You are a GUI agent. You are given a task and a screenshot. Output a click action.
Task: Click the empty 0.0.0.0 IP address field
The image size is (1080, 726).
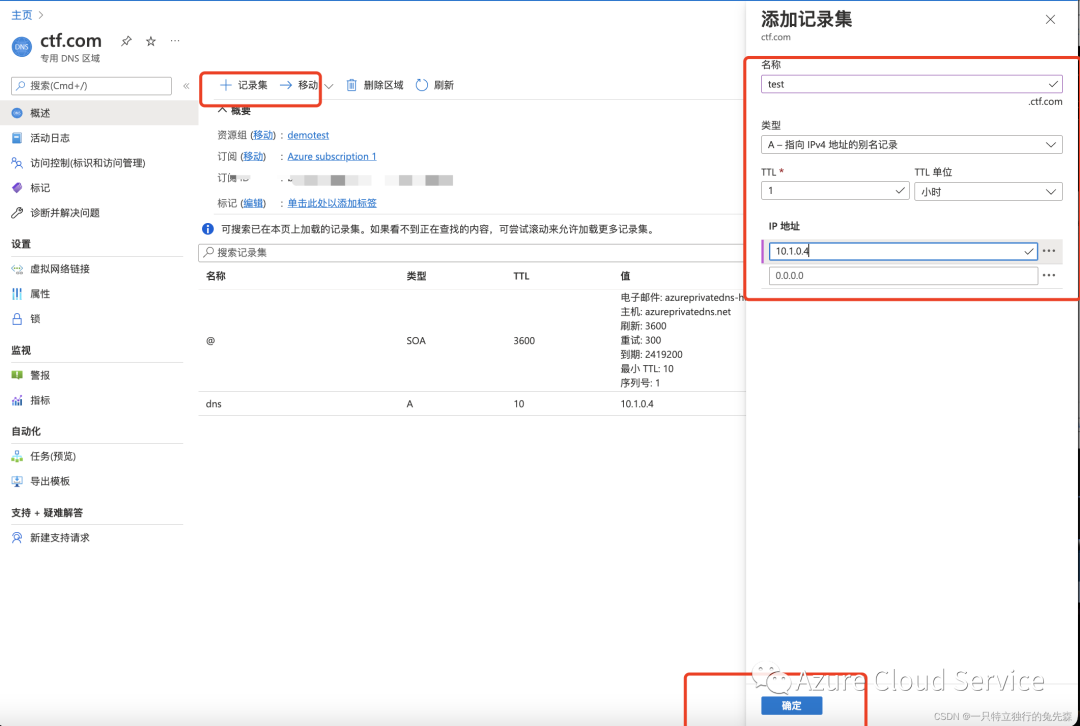coord(903,276)
